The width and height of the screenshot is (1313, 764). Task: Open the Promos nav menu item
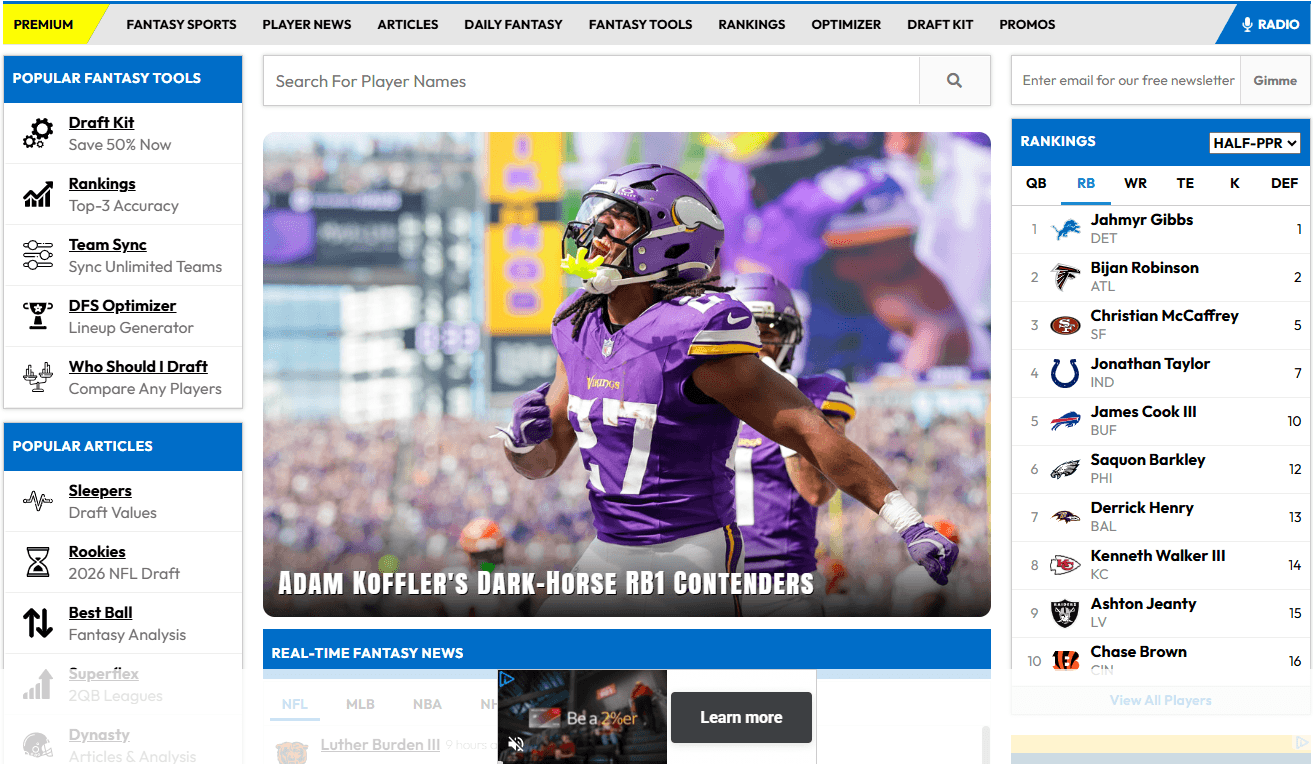1027,24
